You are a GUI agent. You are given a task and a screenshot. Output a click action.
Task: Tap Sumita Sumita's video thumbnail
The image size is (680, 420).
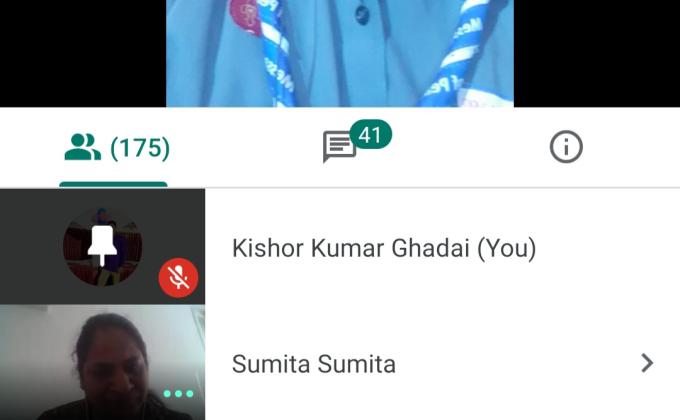point(102,362)
